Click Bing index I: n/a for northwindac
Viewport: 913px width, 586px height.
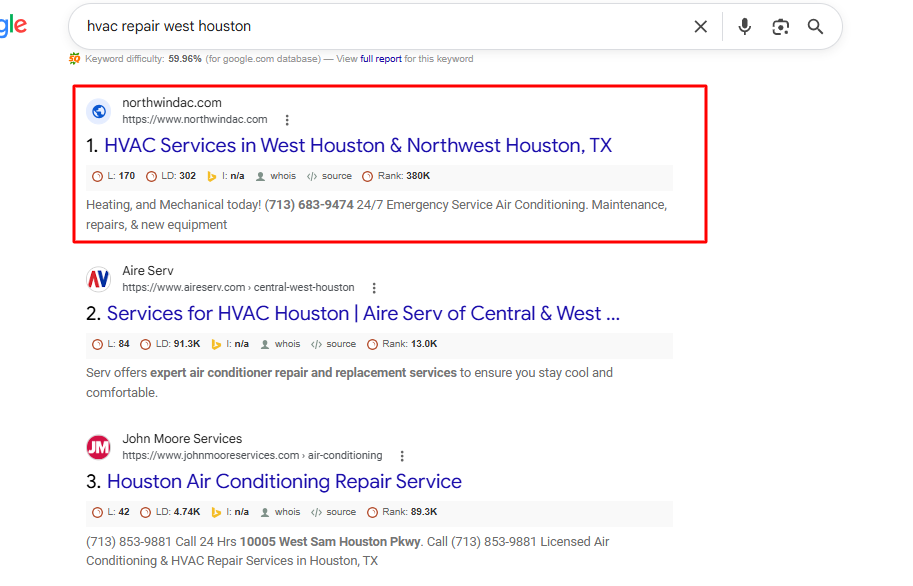click(x=226, y=176)
